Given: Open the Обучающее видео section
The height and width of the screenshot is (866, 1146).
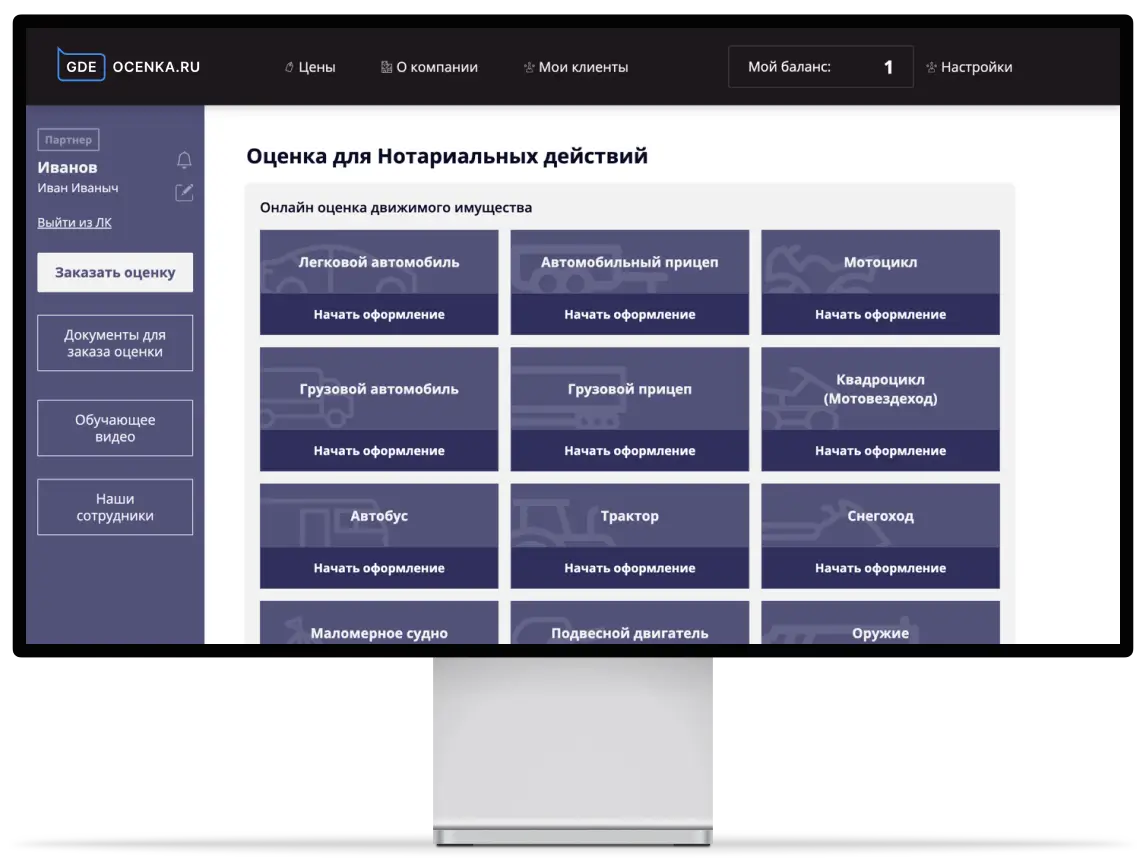Looking at the screenshot, I should (115, 428).
